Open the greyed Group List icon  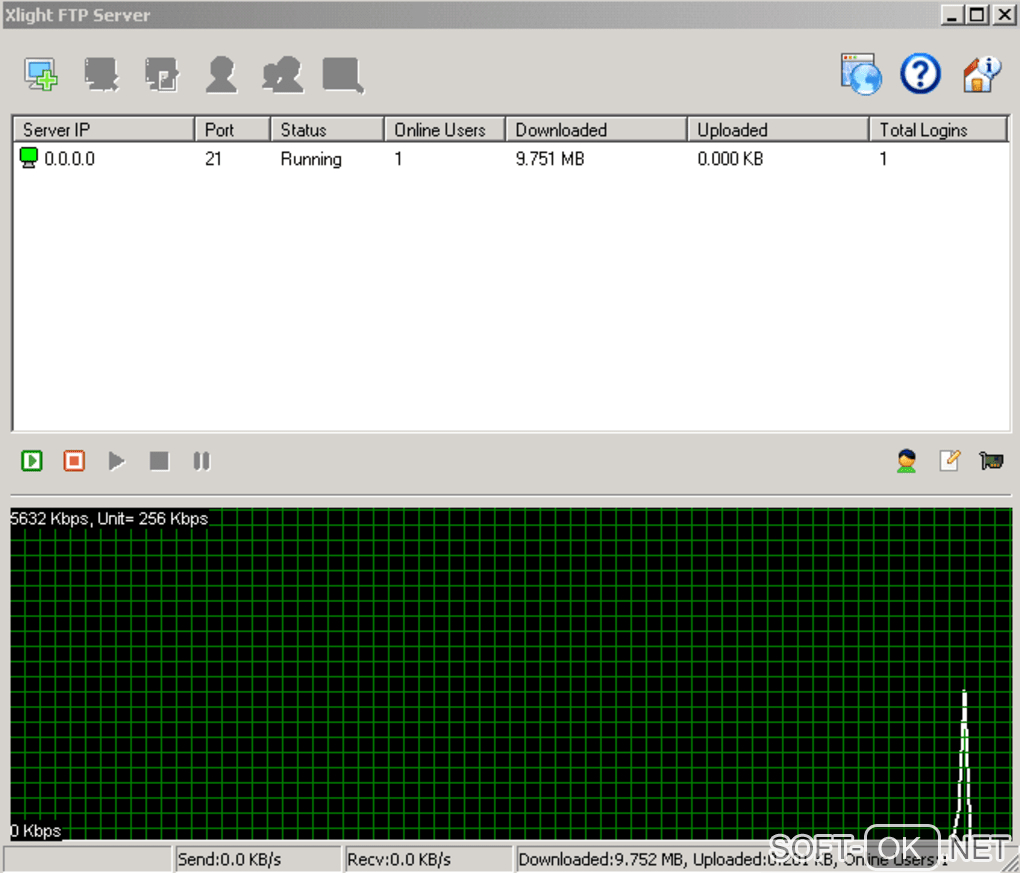coord(282,75)
